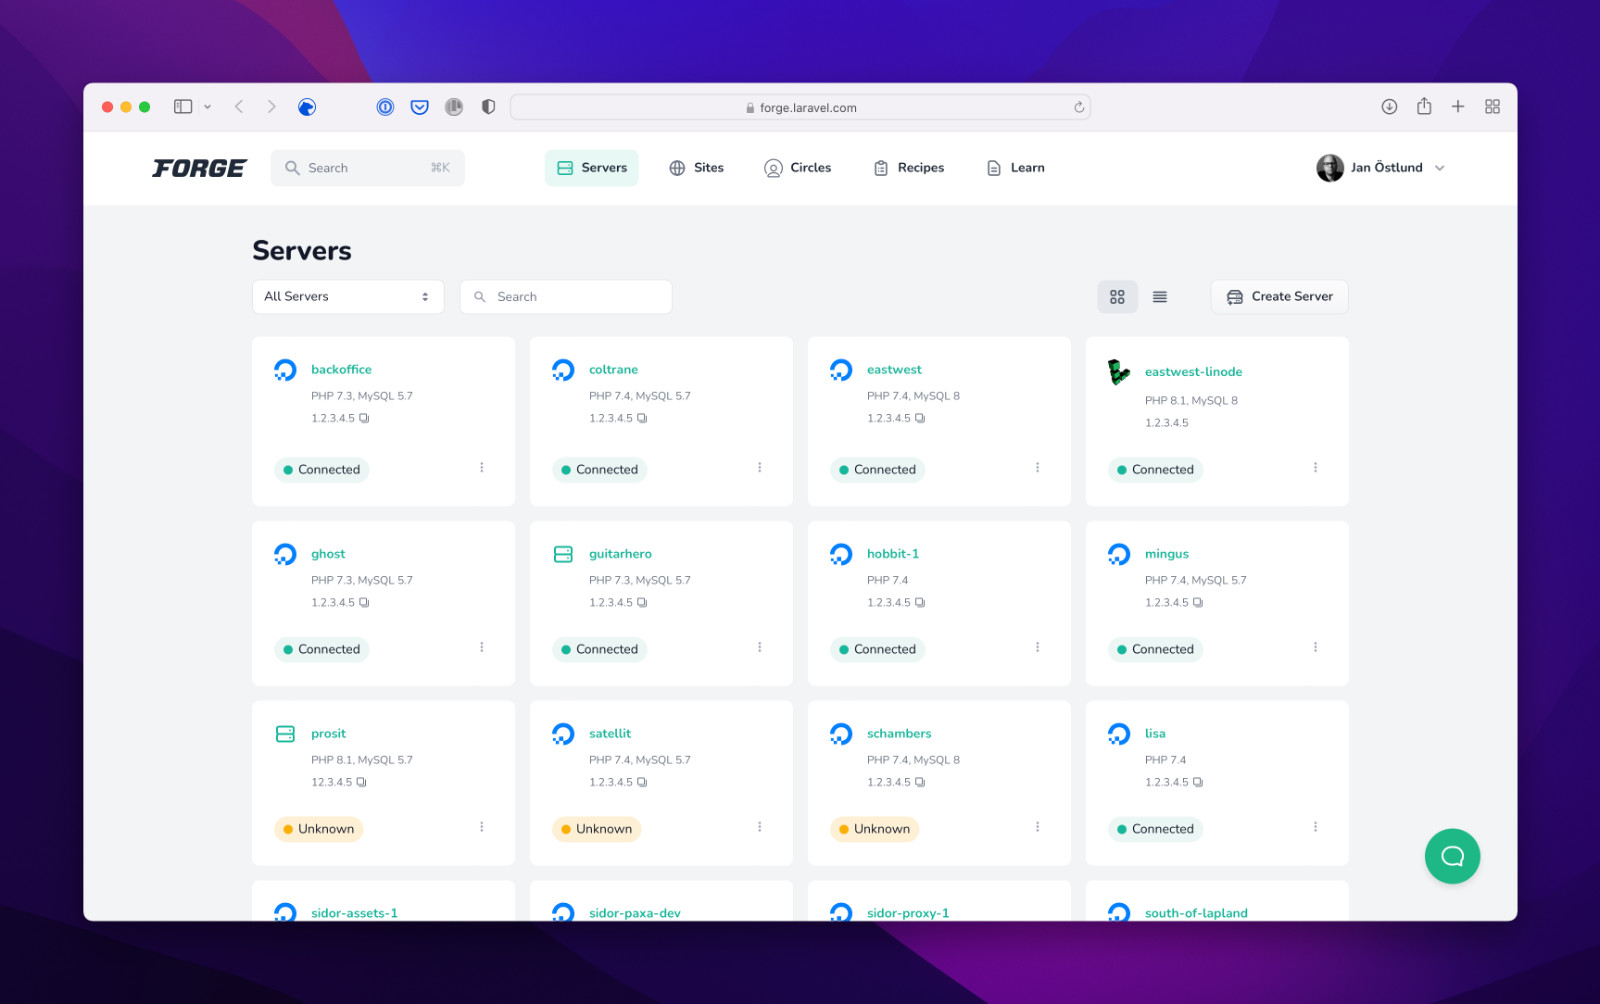Open the Learn page
The height and width of the screenshot is (1004, 1600).
click(x=1015, y=167)
